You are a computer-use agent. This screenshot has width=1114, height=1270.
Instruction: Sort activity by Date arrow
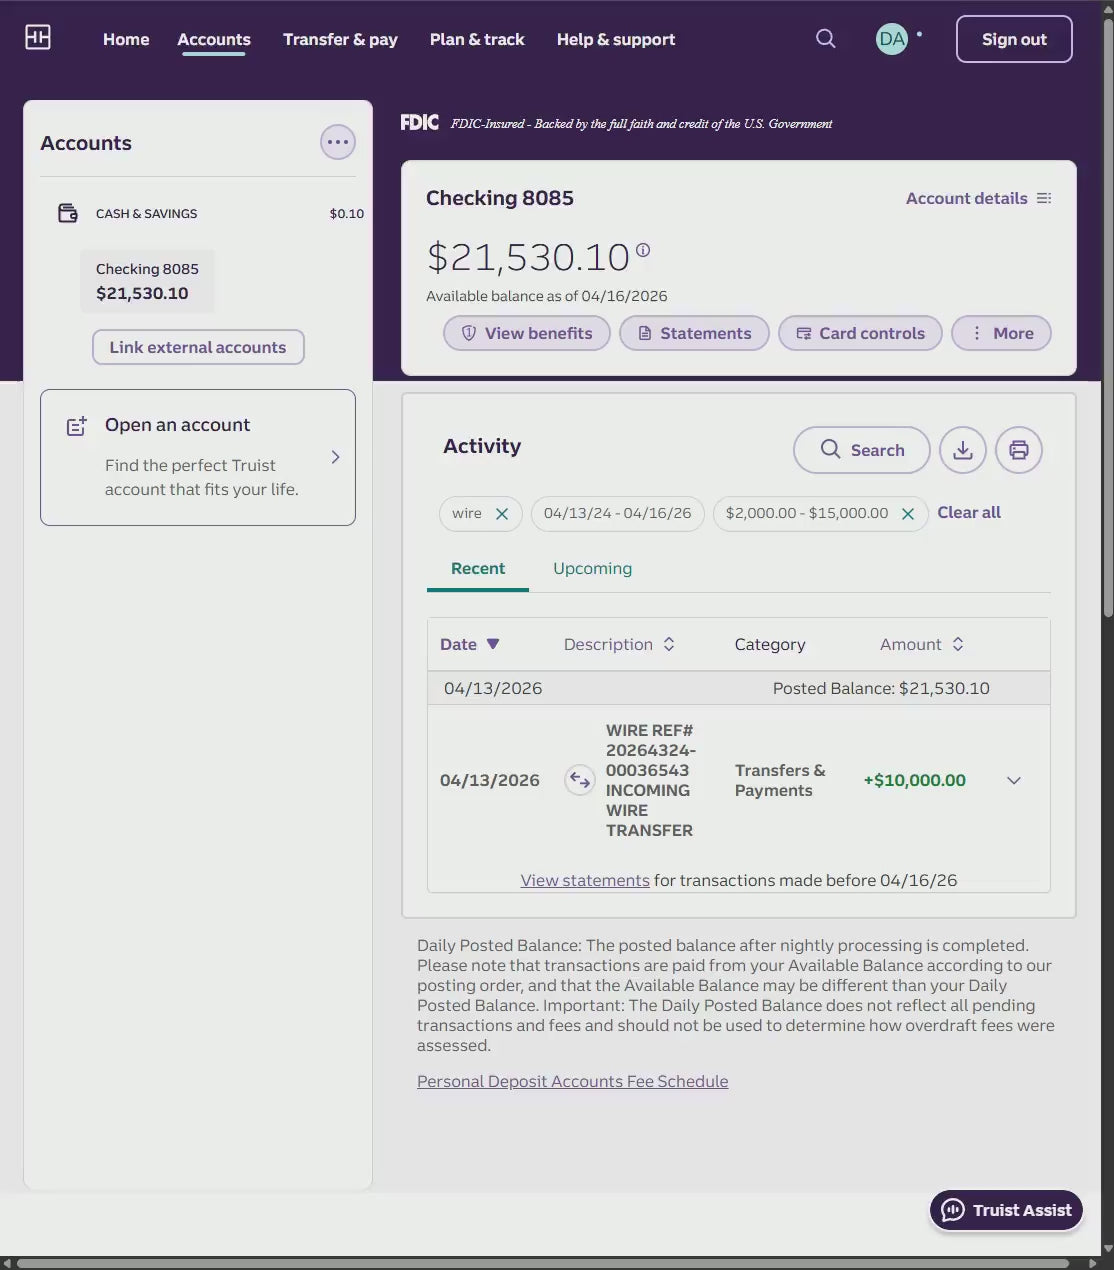493,644
